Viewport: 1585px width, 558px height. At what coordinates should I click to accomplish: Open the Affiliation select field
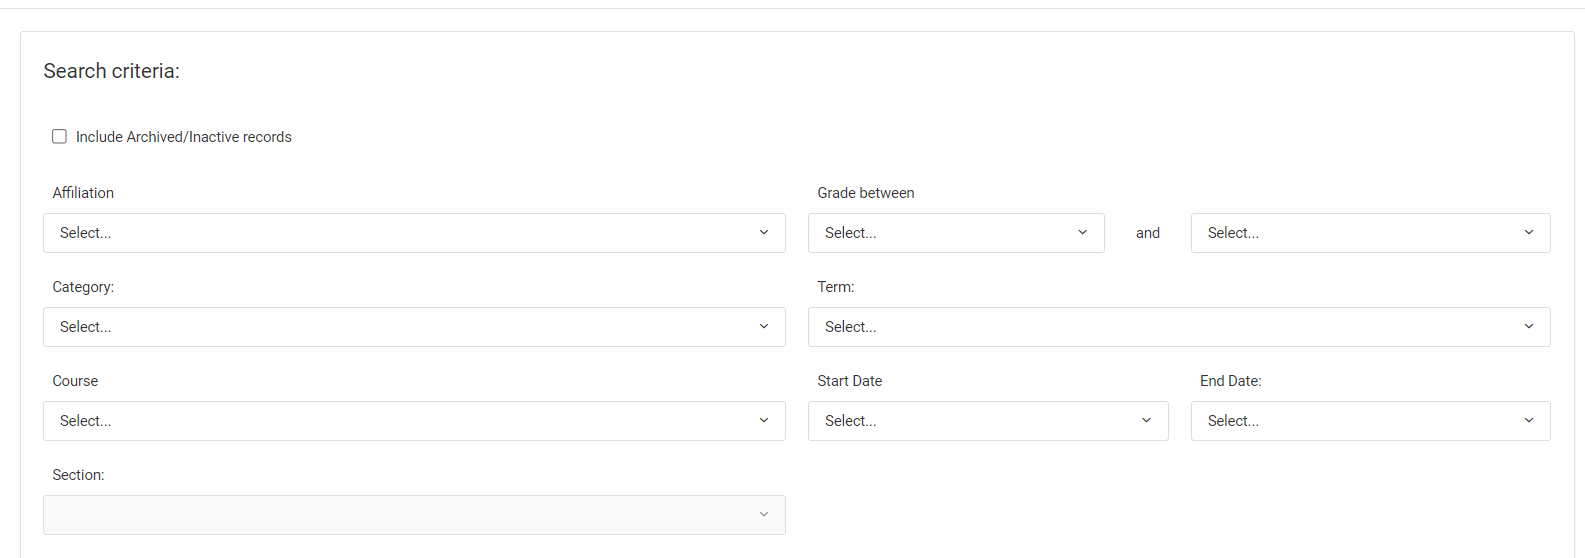[x=400, y=233]
